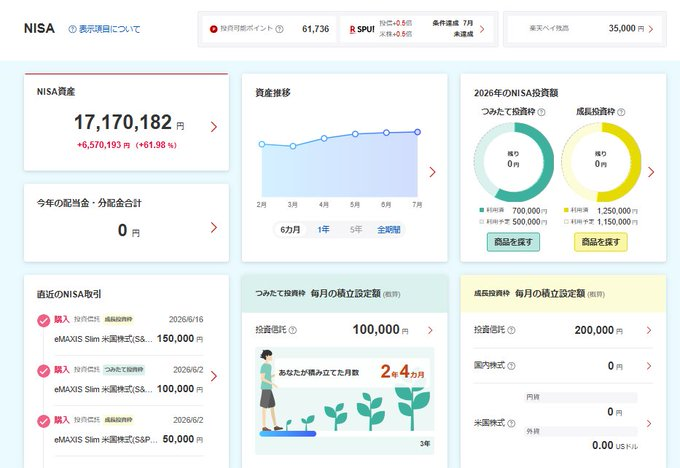The height and width of the screenshot is (468, 680).
Task: Click yellow 利用済 legend swatch
Action: [x=566, y=210]
